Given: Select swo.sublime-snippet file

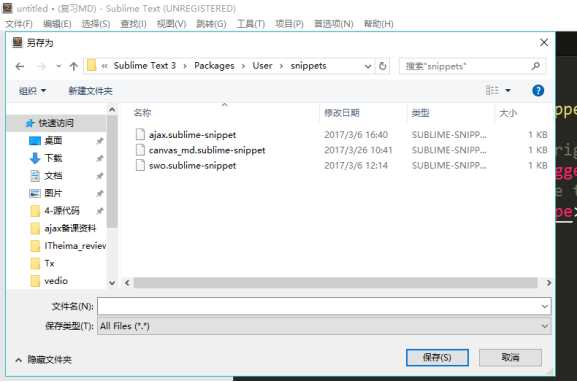Looking at the screenshot, I should click(192, 166).
